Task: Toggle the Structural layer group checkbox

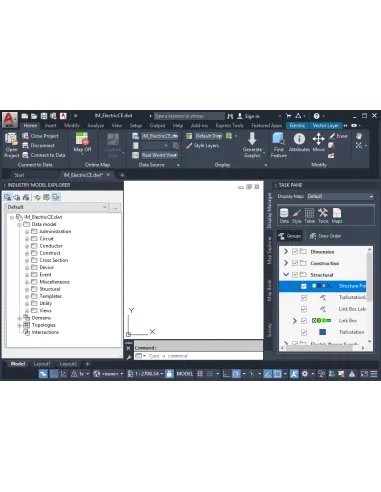Action: (295, 275)
